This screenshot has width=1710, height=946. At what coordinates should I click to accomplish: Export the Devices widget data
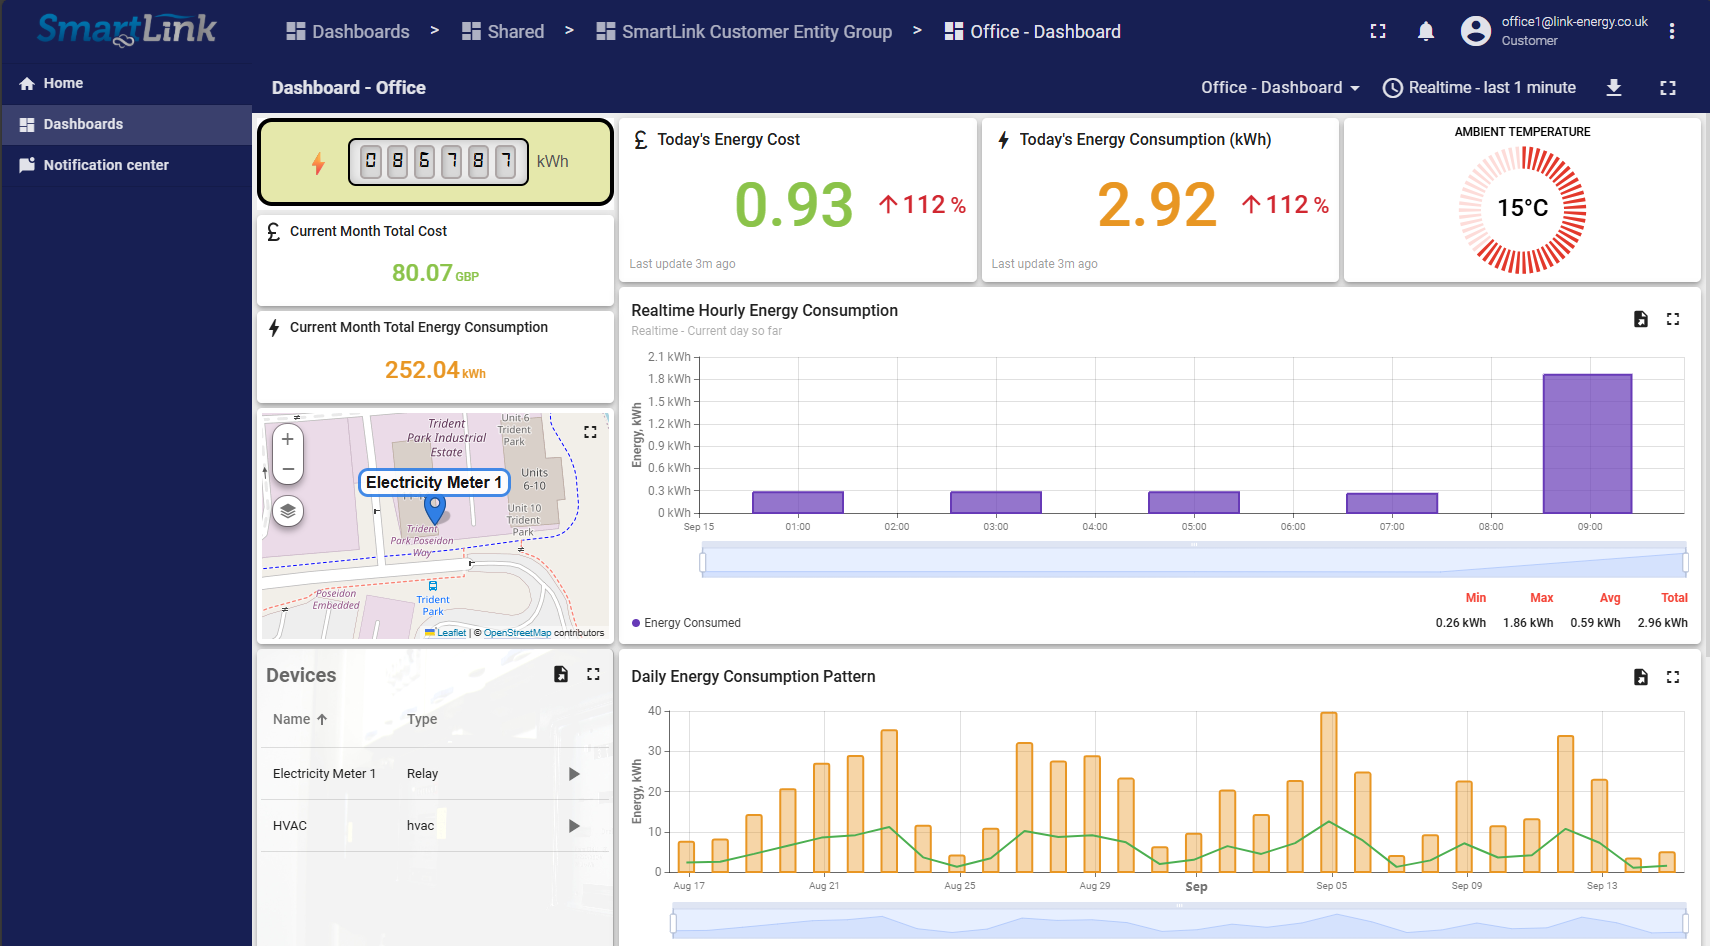click(561, 674)
